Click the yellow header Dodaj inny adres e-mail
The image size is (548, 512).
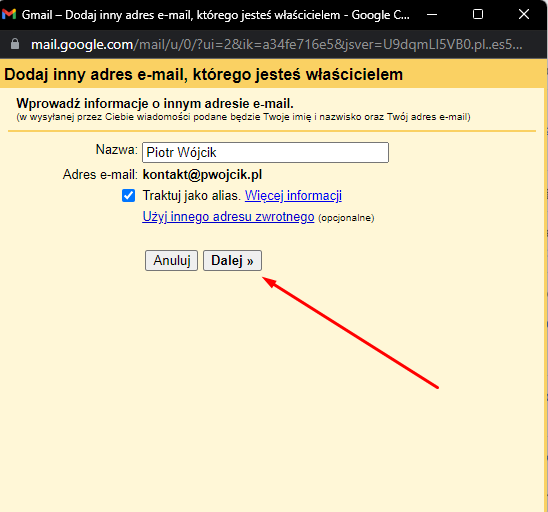203,74
